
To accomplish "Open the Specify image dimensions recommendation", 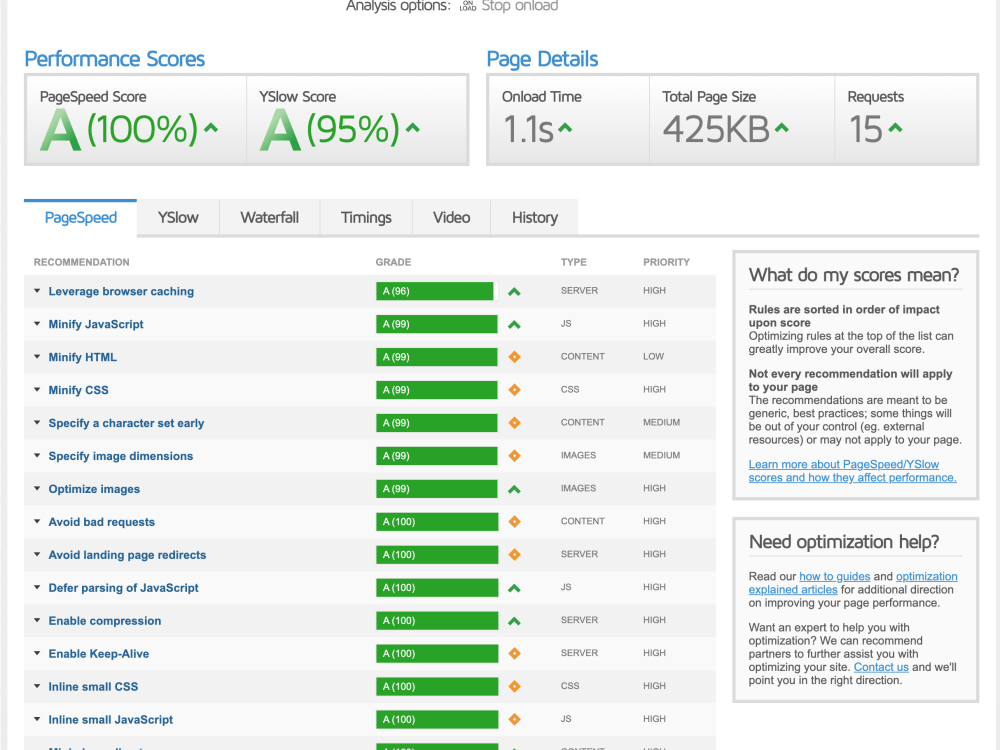I will [x=121, y=456].
